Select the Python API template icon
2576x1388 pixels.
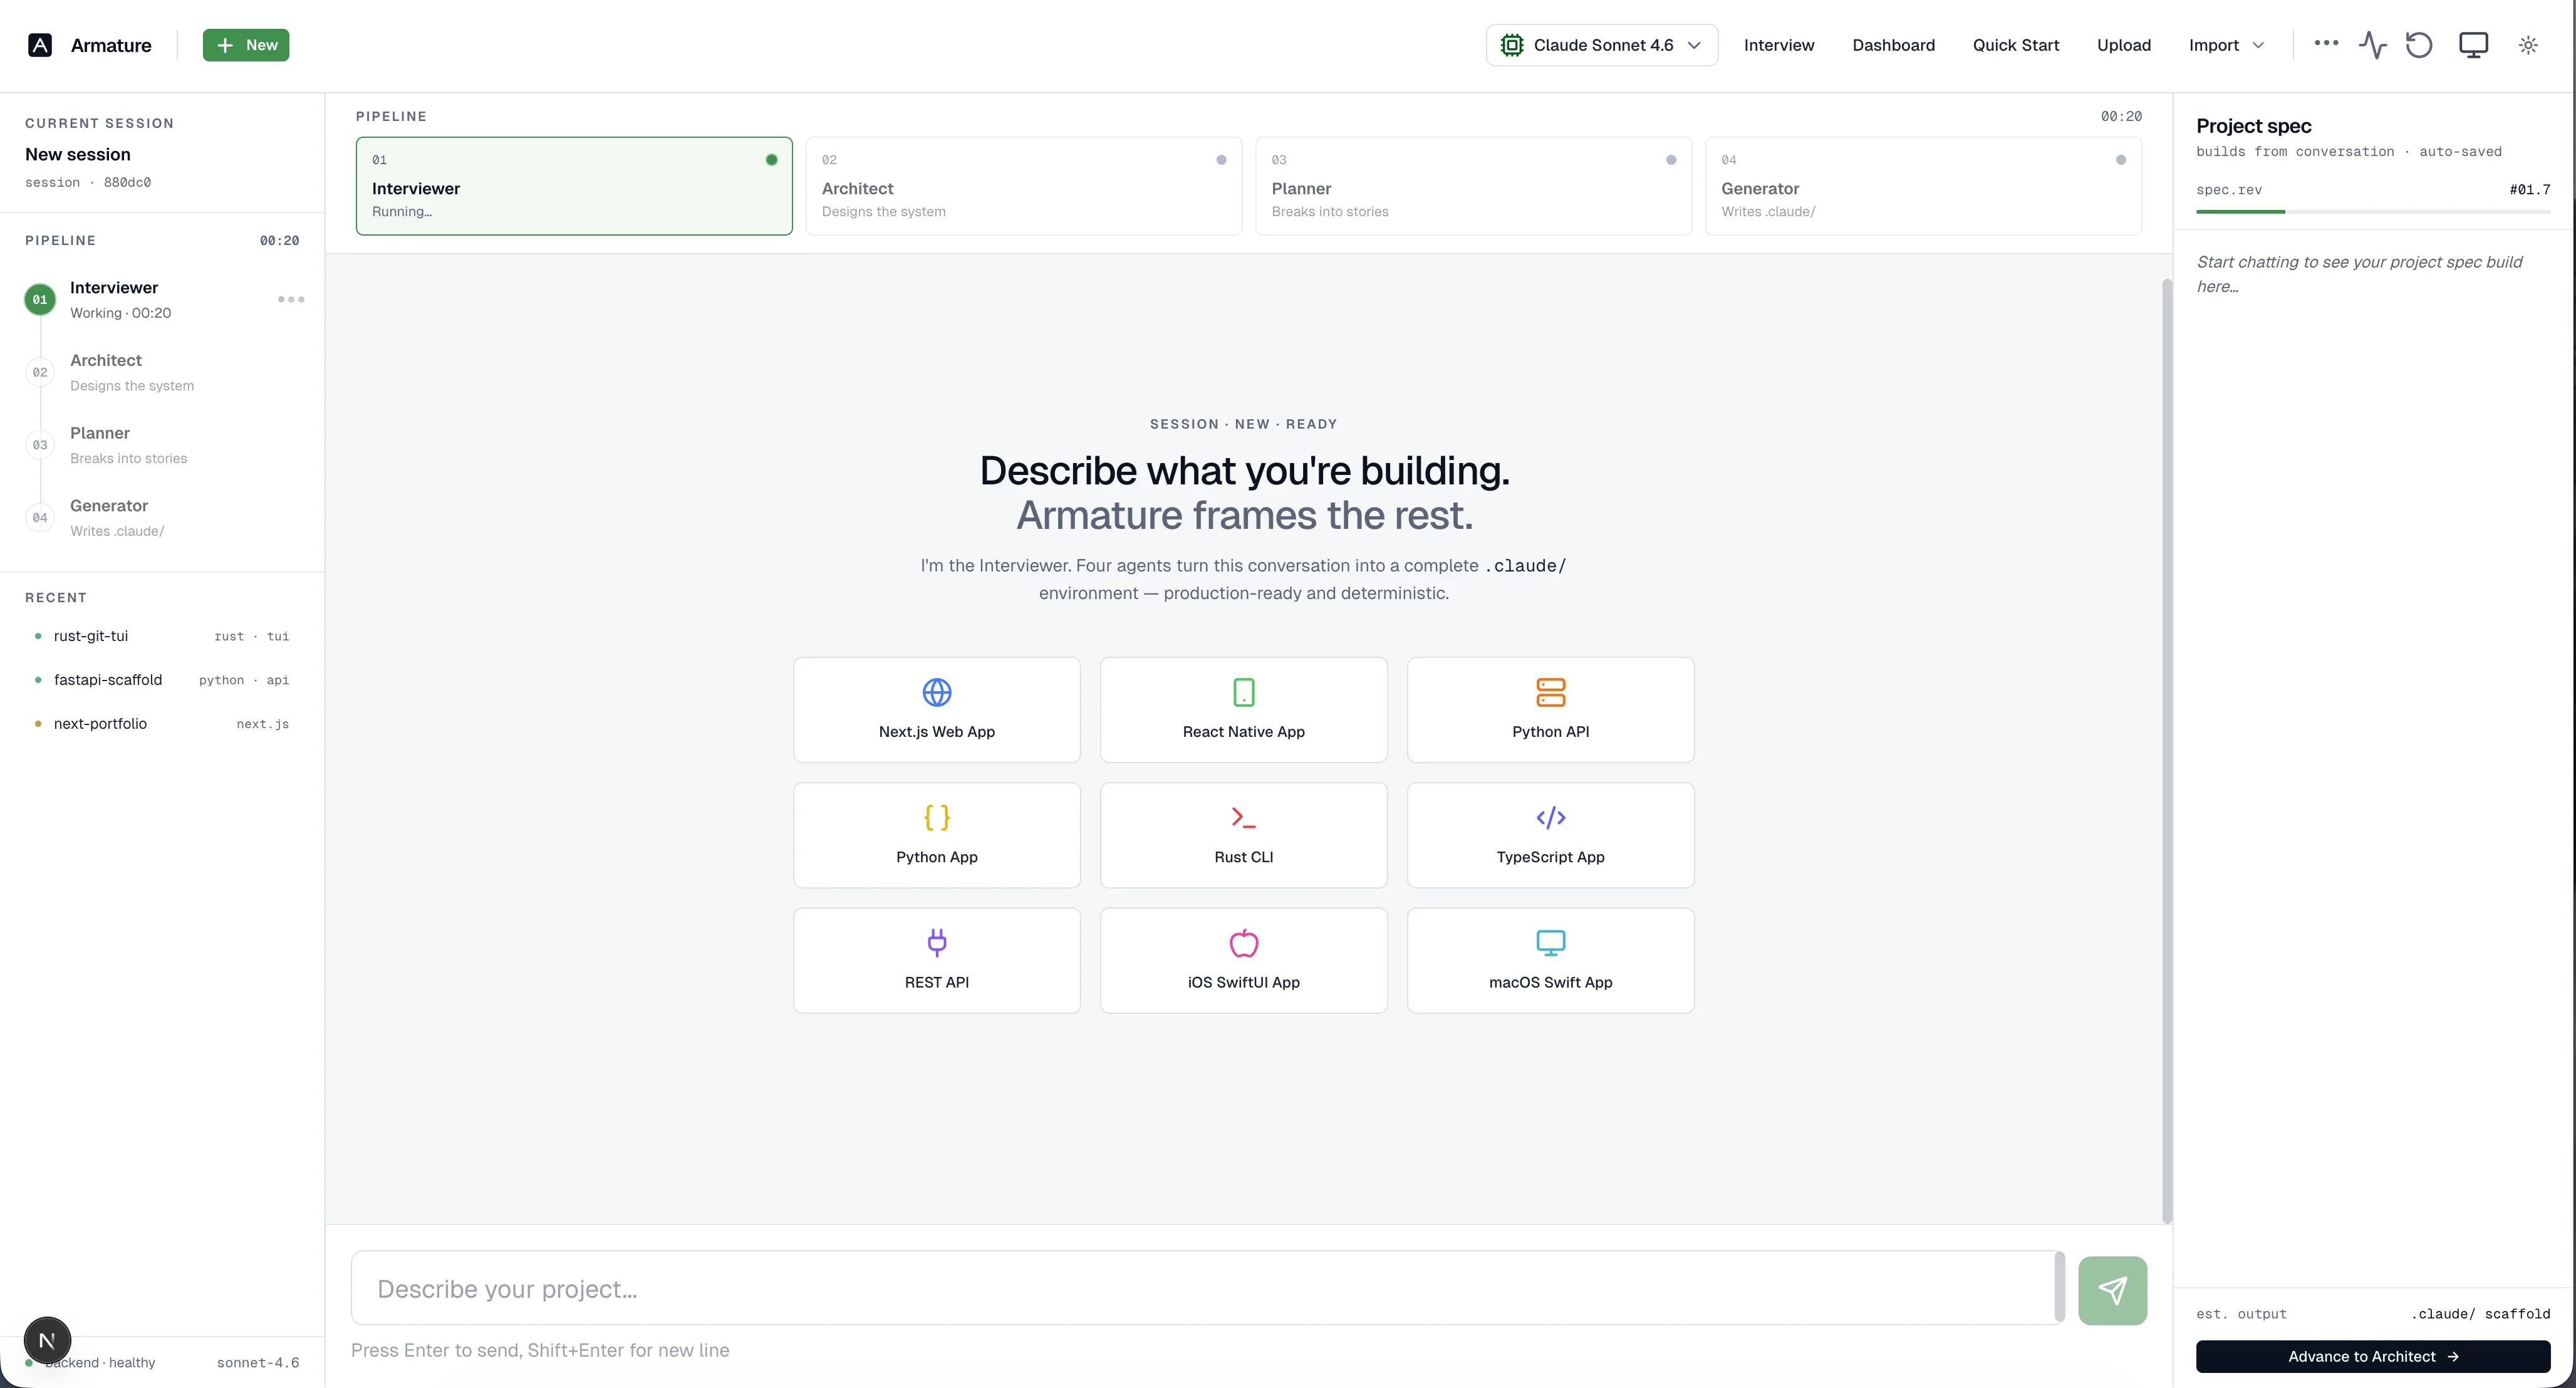tap(1549, 692)
